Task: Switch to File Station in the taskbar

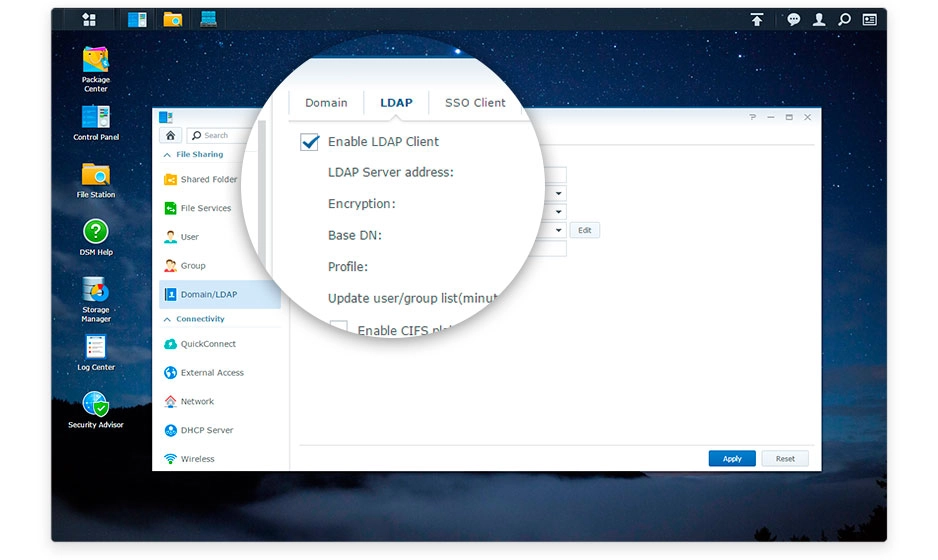Action: [x=173, y=20]
